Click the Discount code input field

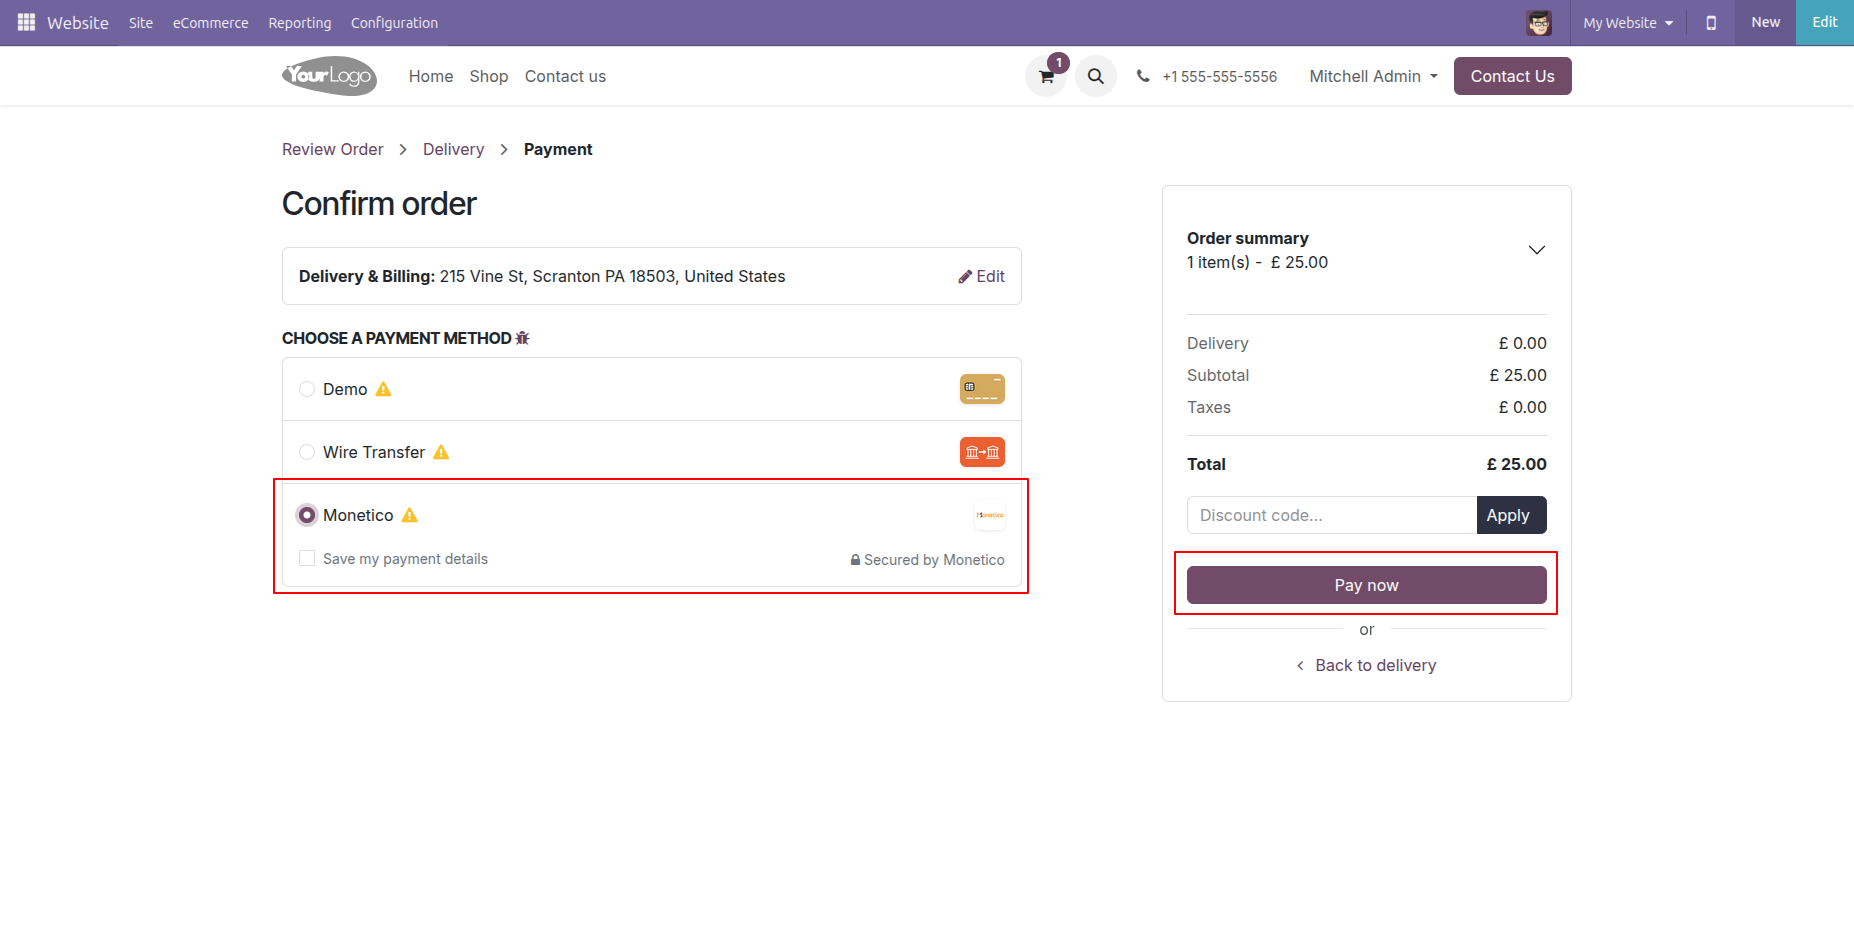(1332, 515)
